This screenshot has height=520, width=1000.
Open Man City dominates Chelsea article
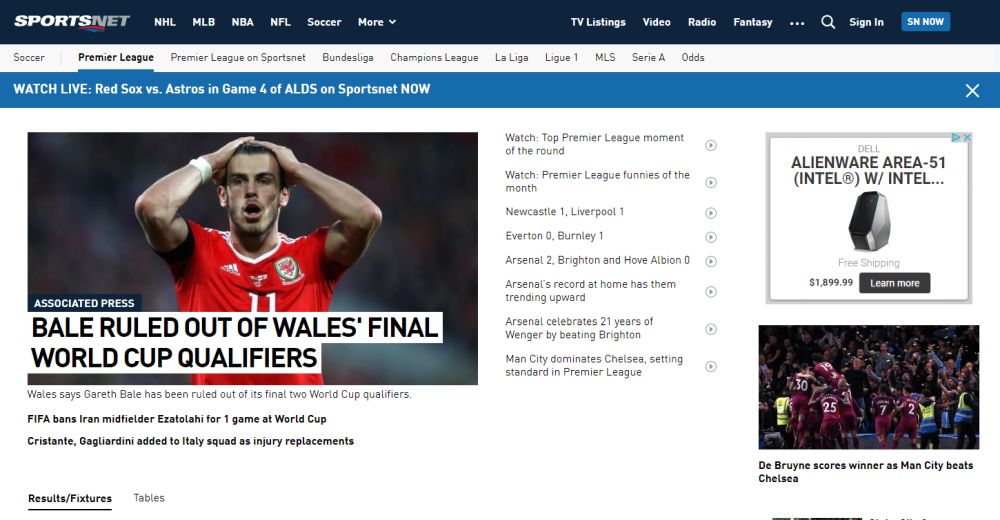tap(594, 366)
